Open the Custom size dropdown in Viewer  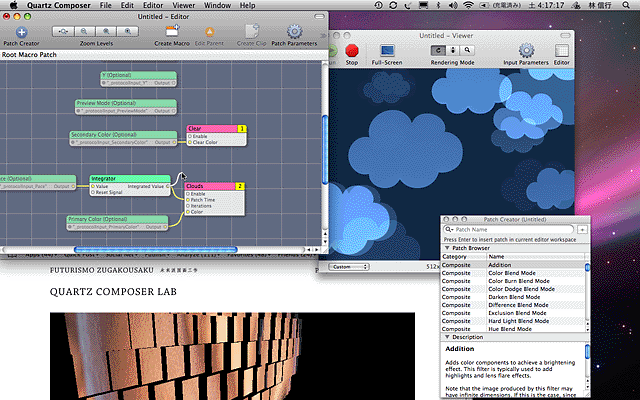point(349,267)
